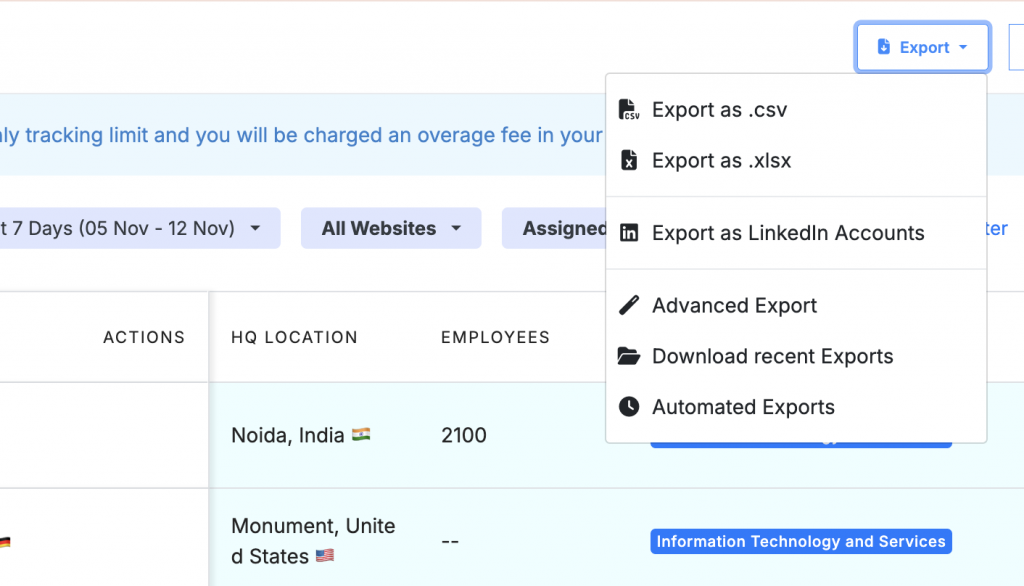This screenshot has width=1024, height=586.
Task: Open the All Websites filter dropdown
Action: (391, 228)
